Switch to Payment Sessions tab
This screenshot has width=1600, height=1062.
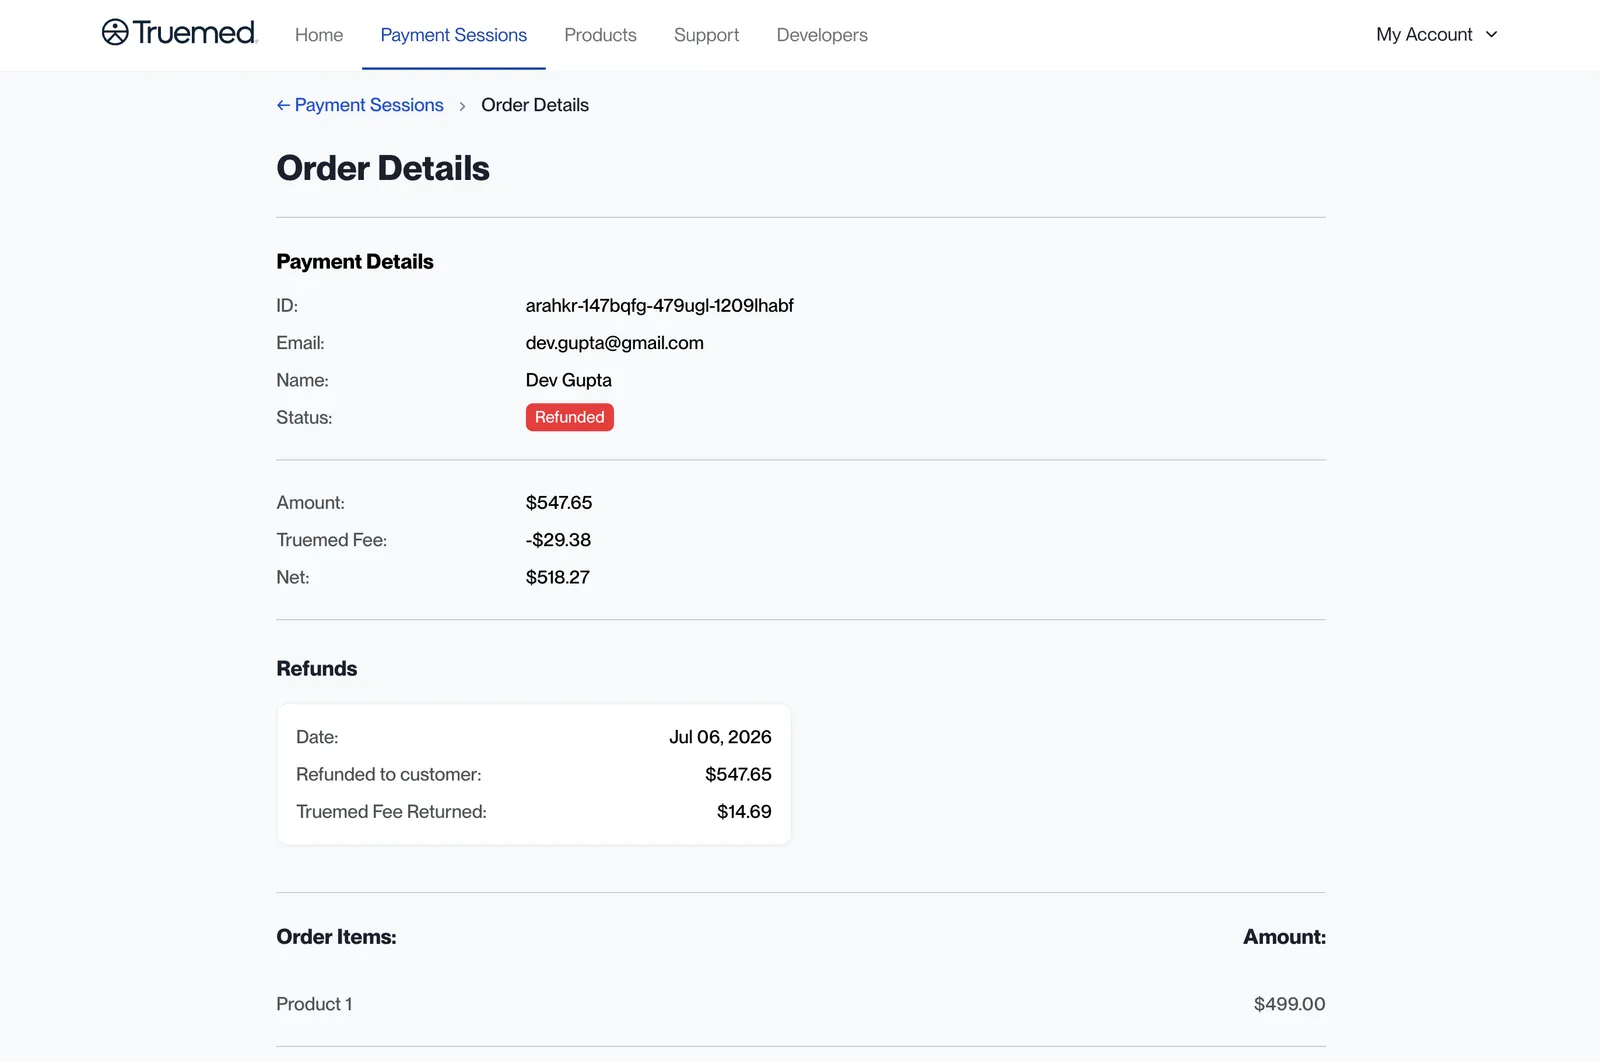click(x=453, y=35)
